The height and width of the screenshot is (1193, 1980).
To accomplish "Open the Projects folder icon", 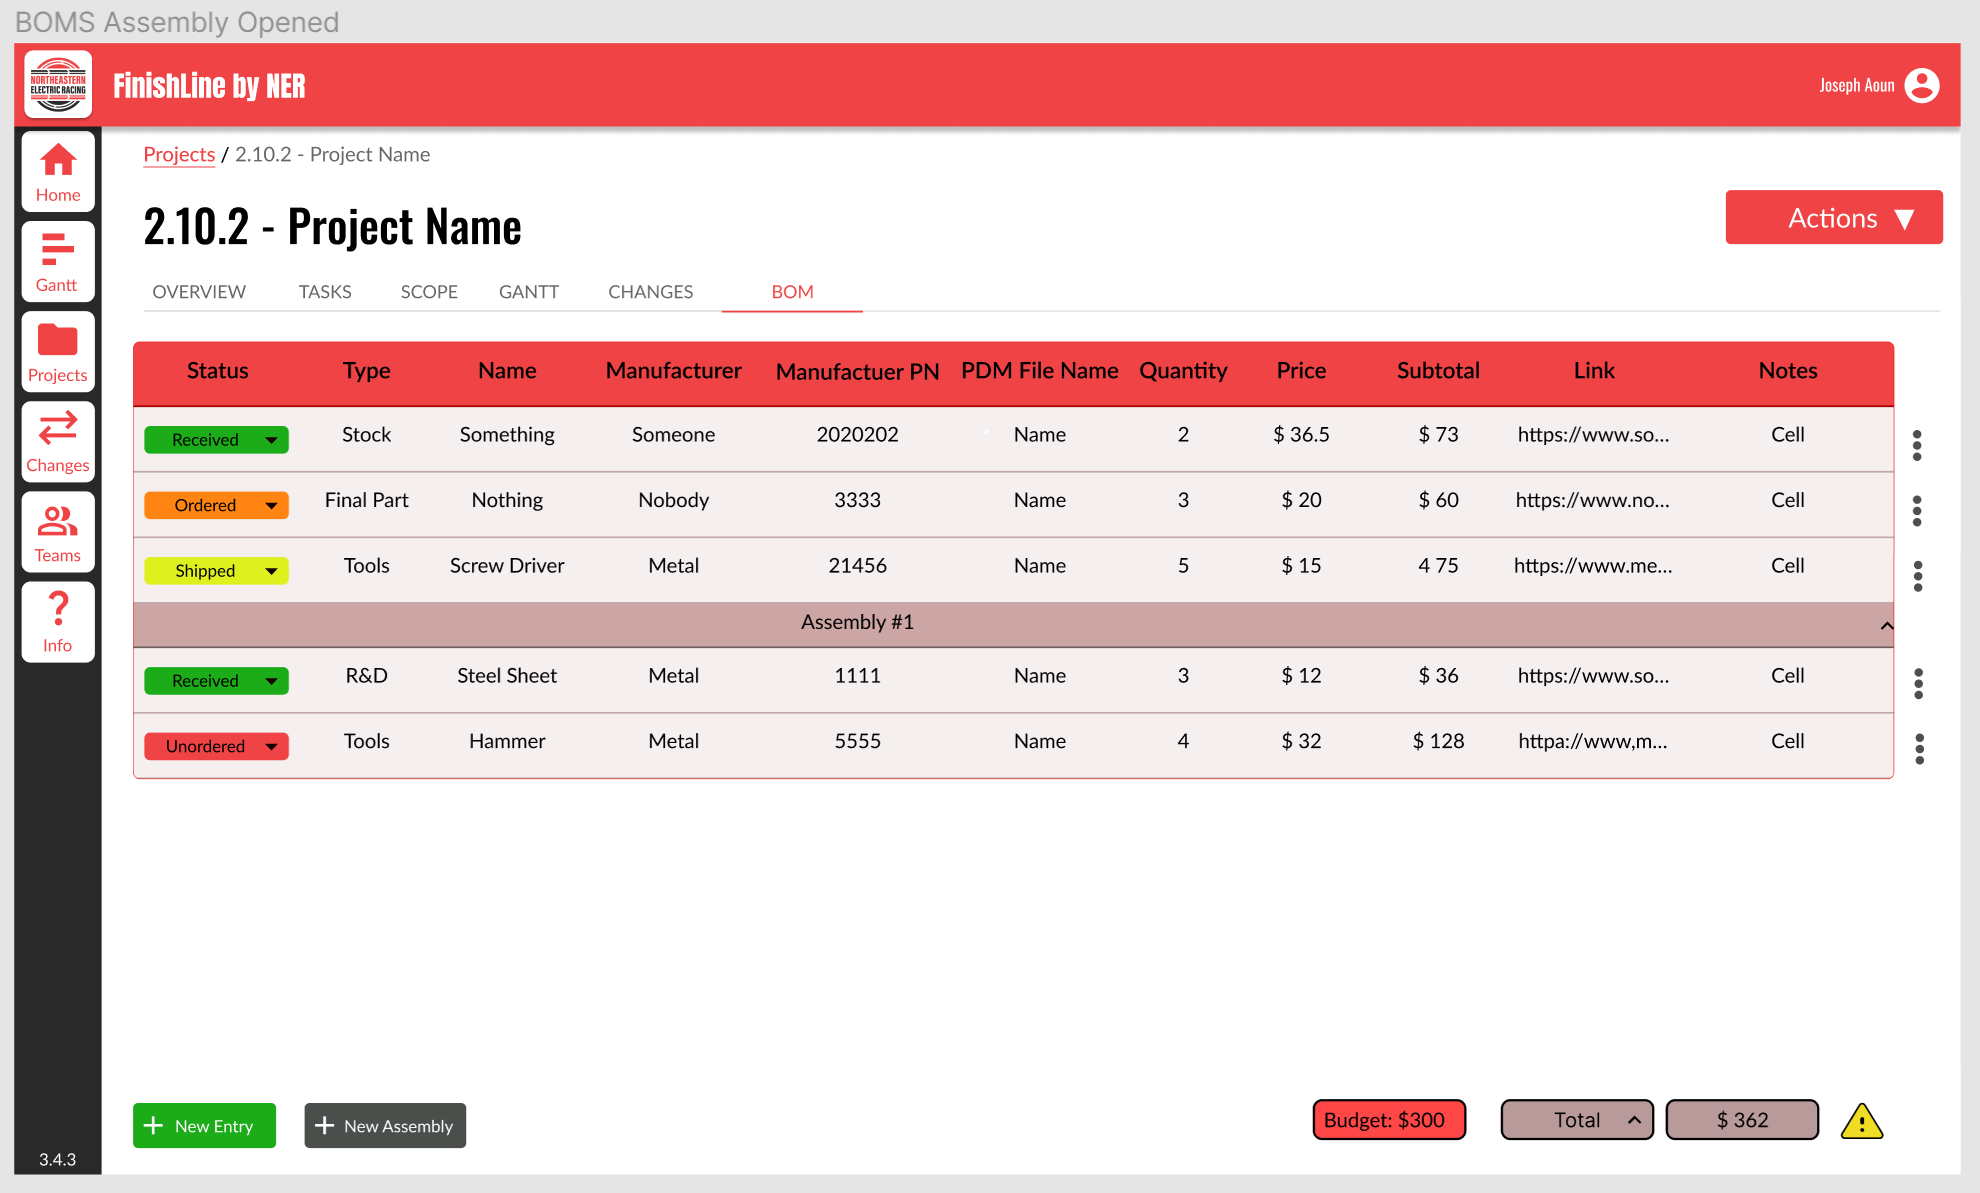I will [x=57, y=350].
